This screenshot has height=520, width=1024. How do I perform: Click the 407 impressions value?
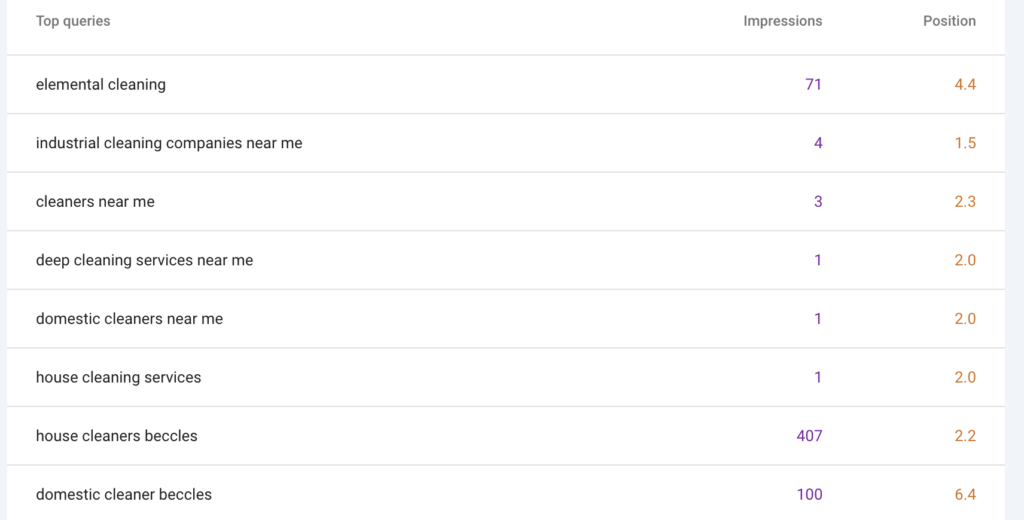[x=809, y=436]
